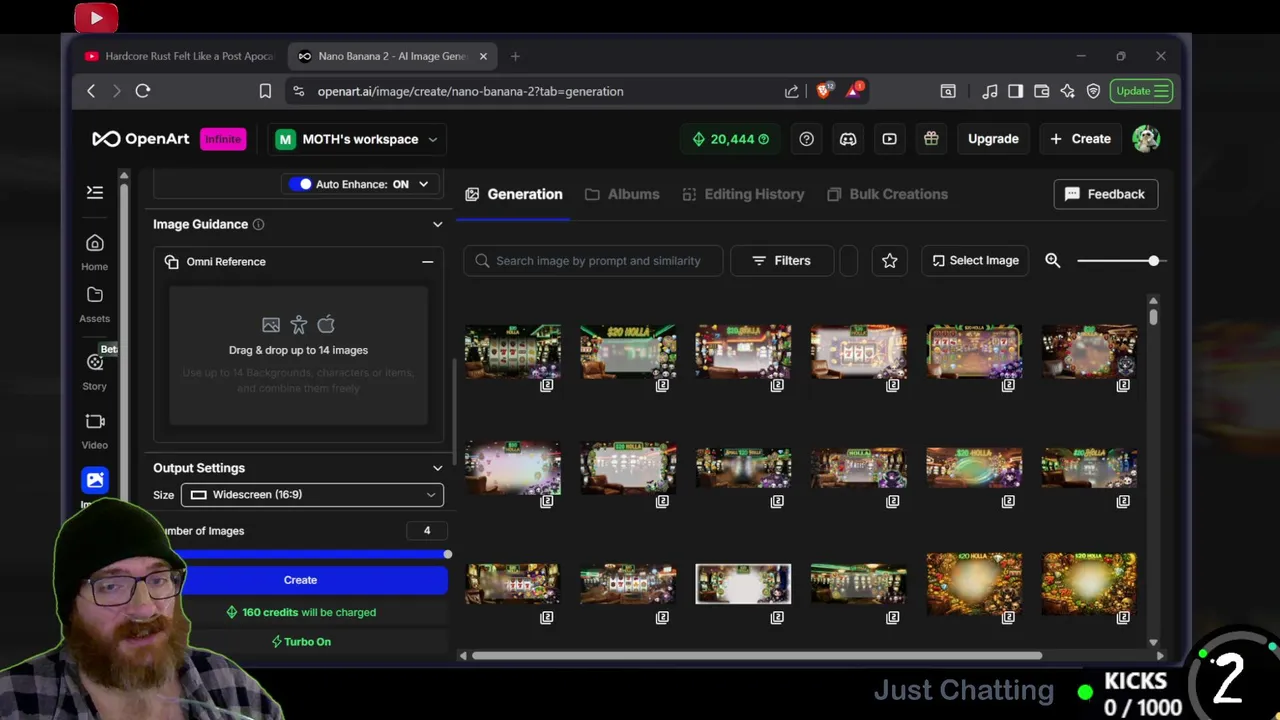Click Image Guidance info icon

[258, 225]
